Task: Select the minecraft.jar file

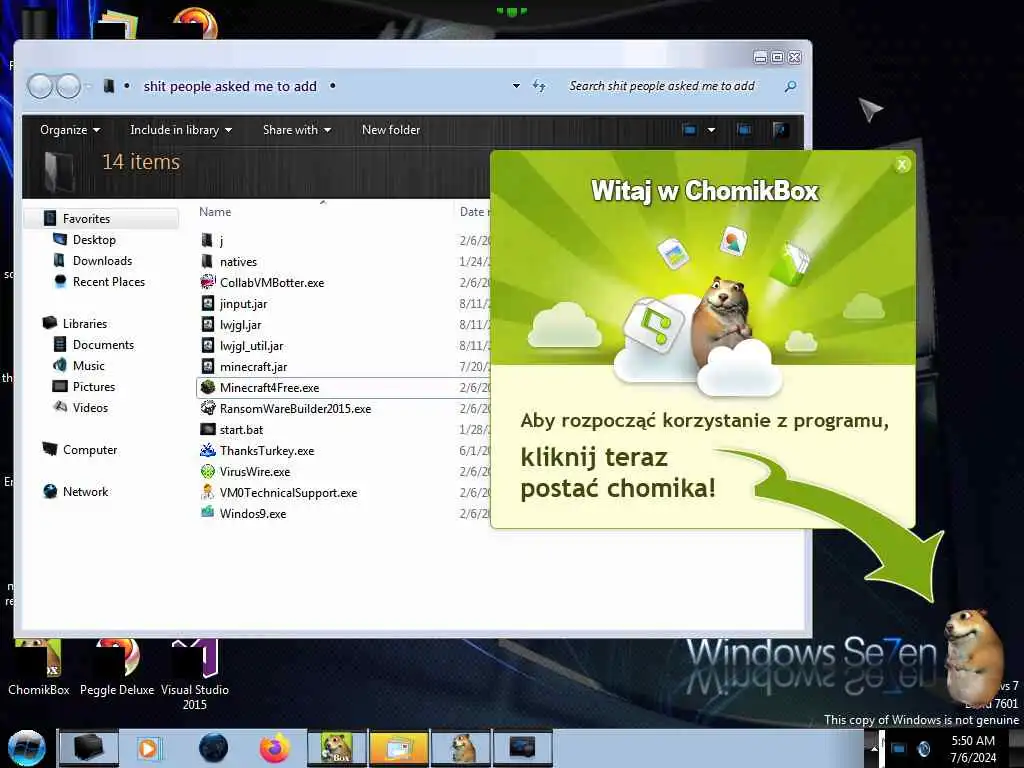Action: (x=253, y=366)
